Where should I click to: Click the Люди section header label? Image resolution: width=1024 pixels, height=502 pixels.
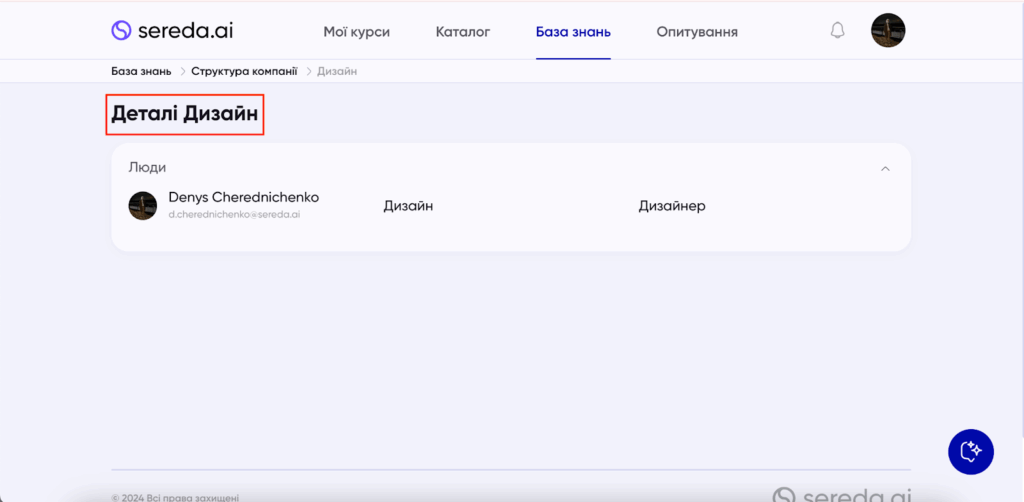tap(147, 168)
